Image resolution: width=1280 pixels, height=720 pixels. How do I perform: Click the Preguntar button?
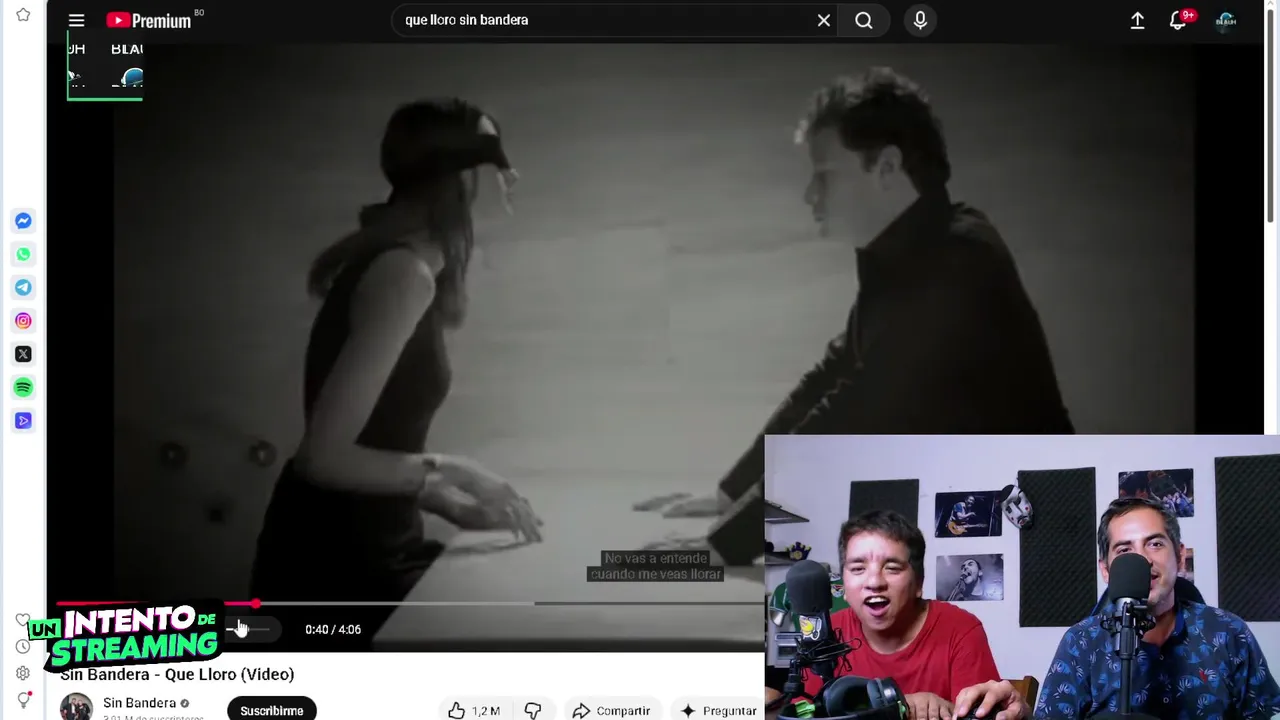718,710
